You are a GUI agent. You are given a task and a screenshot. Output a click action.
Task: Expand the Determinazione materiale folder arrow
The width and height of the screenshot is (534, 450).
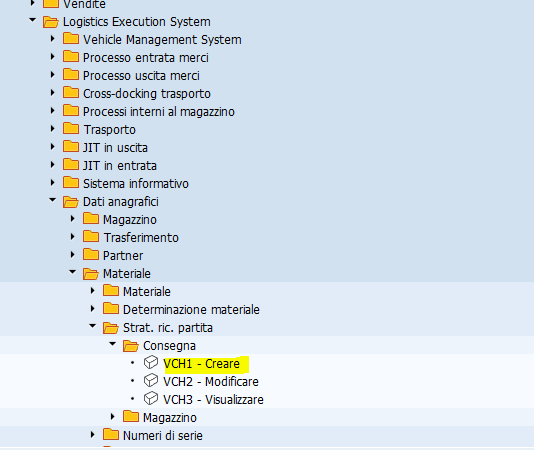(x=93, y=308)
